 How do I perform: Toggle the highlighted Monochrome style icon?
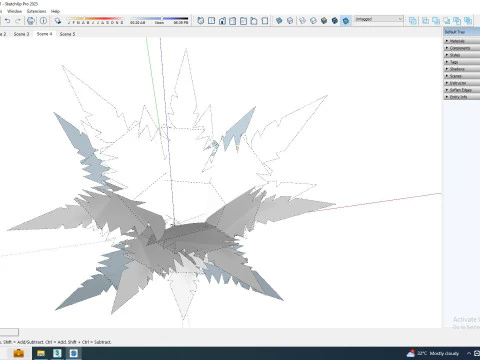(346, 21)
